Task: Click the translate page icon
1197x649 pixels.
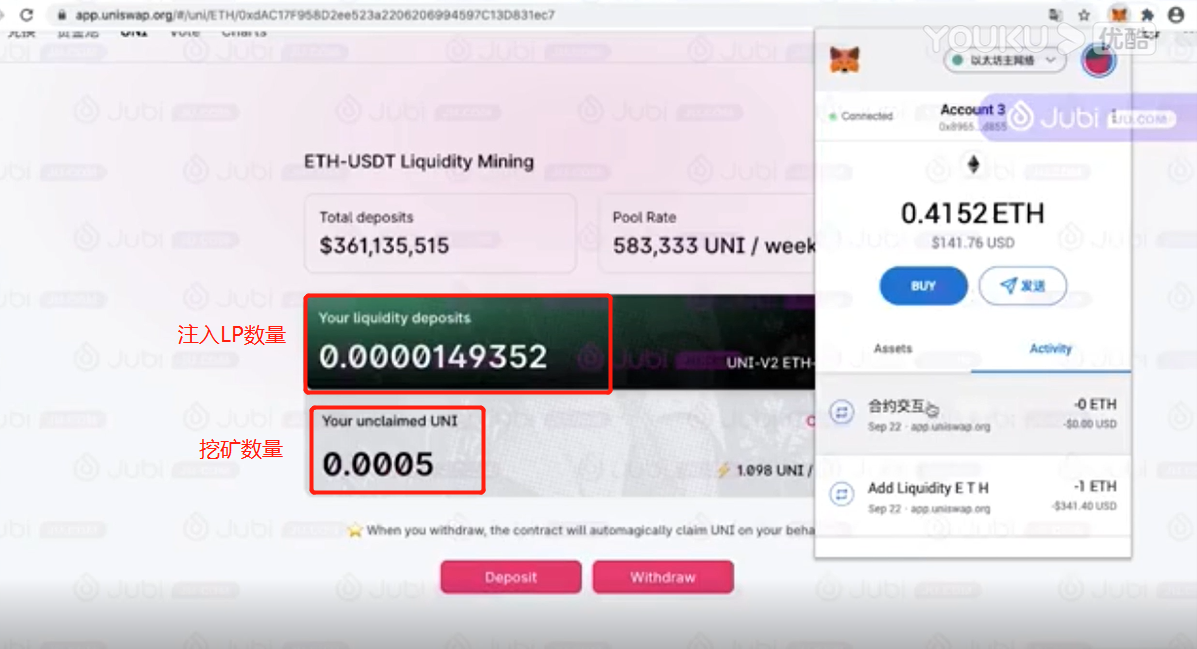Action: (1056, 15)
